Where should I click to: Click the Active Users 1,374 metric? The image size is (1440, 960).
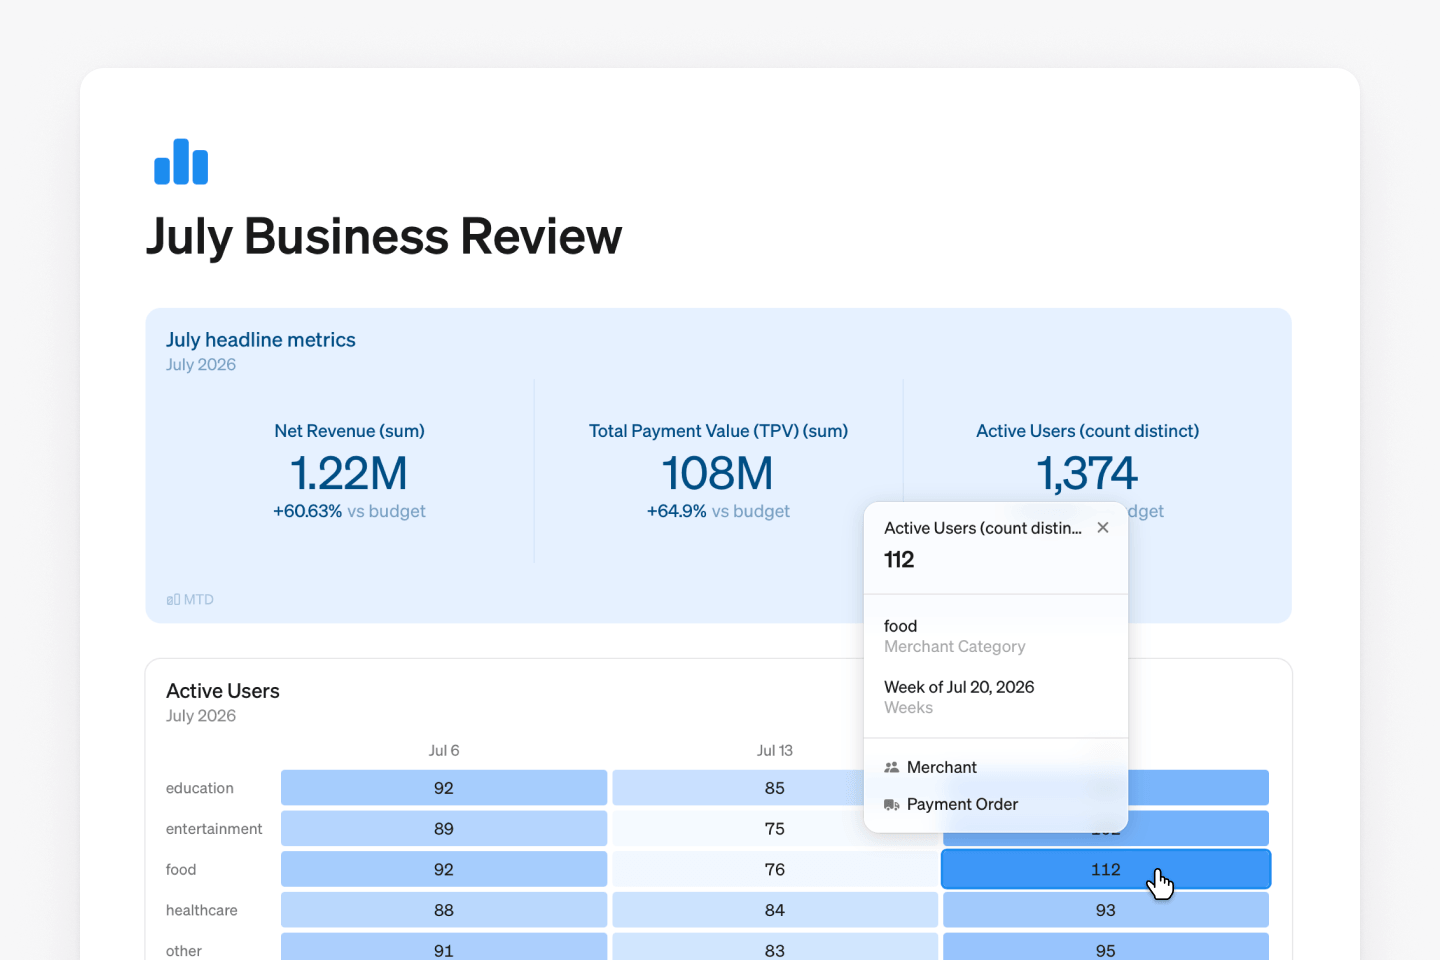tap(1087, 473)
